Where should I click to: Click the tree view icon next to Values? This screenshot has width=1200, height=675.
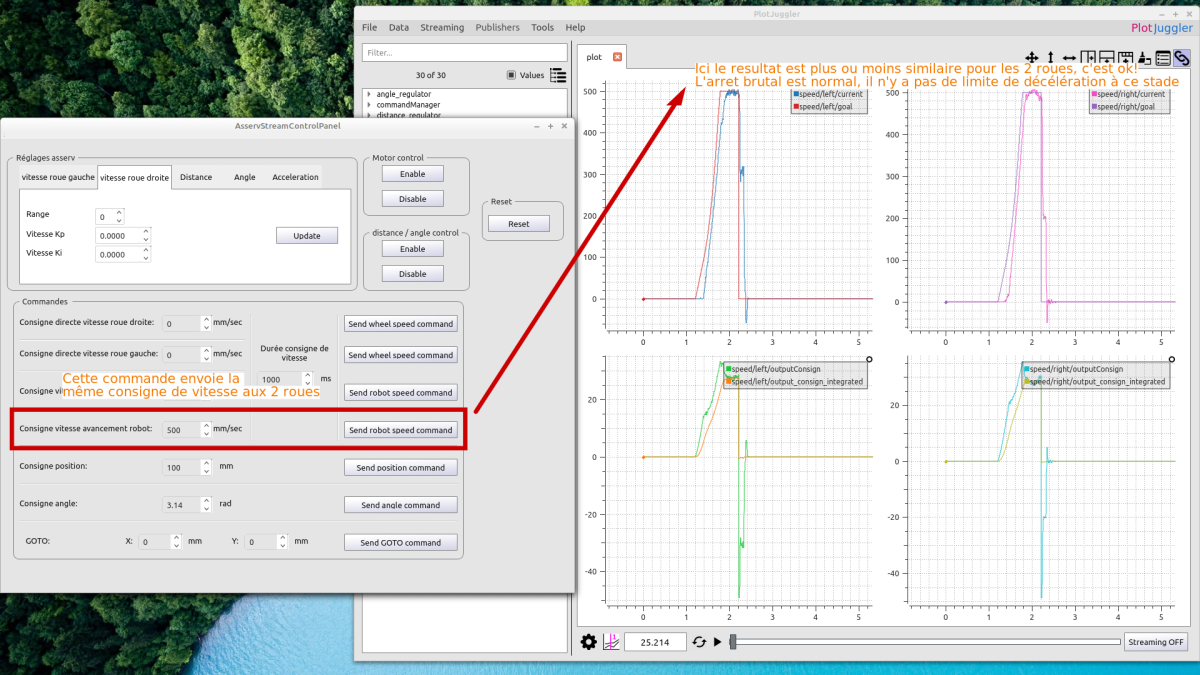(558, 75)
